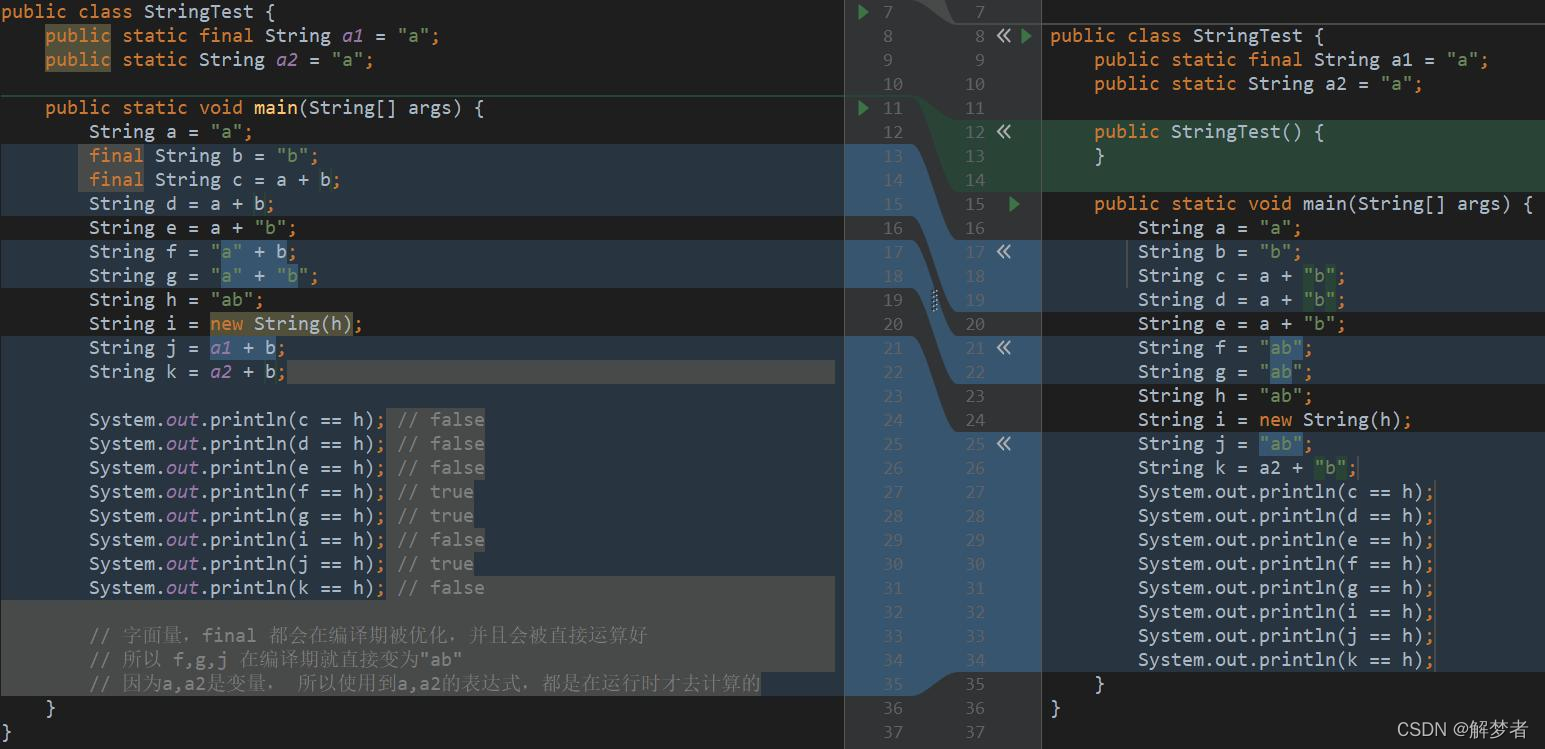Click 'String k = a2 + b;' in left pane
Screen dimensions: 1545x749
click(x=187, y=372)
